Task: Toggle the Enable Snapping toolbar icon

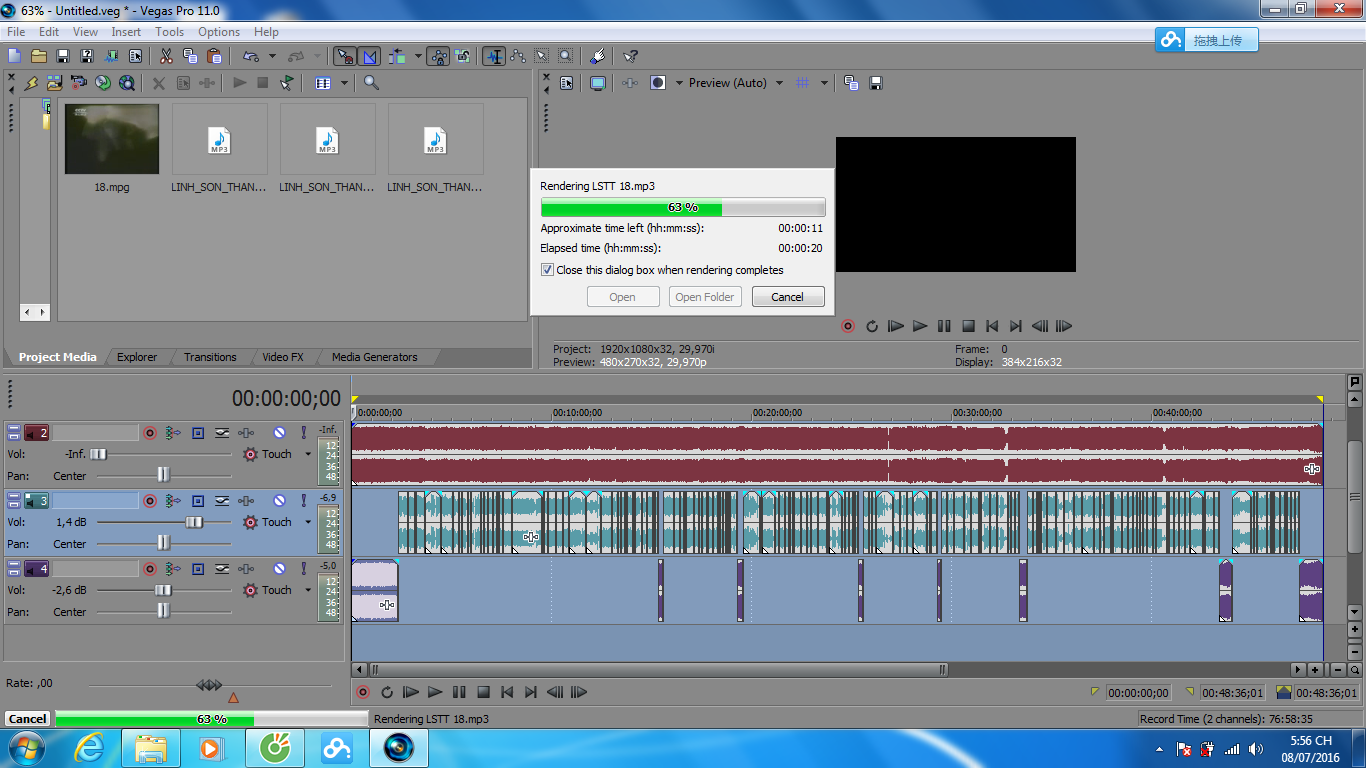Action: click(344, 56)
